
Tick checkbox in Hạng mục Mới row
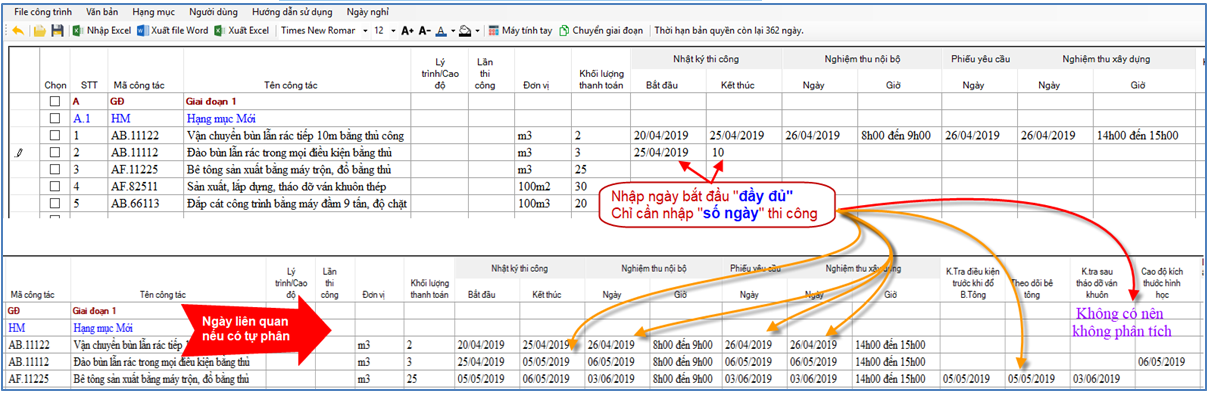55,118
